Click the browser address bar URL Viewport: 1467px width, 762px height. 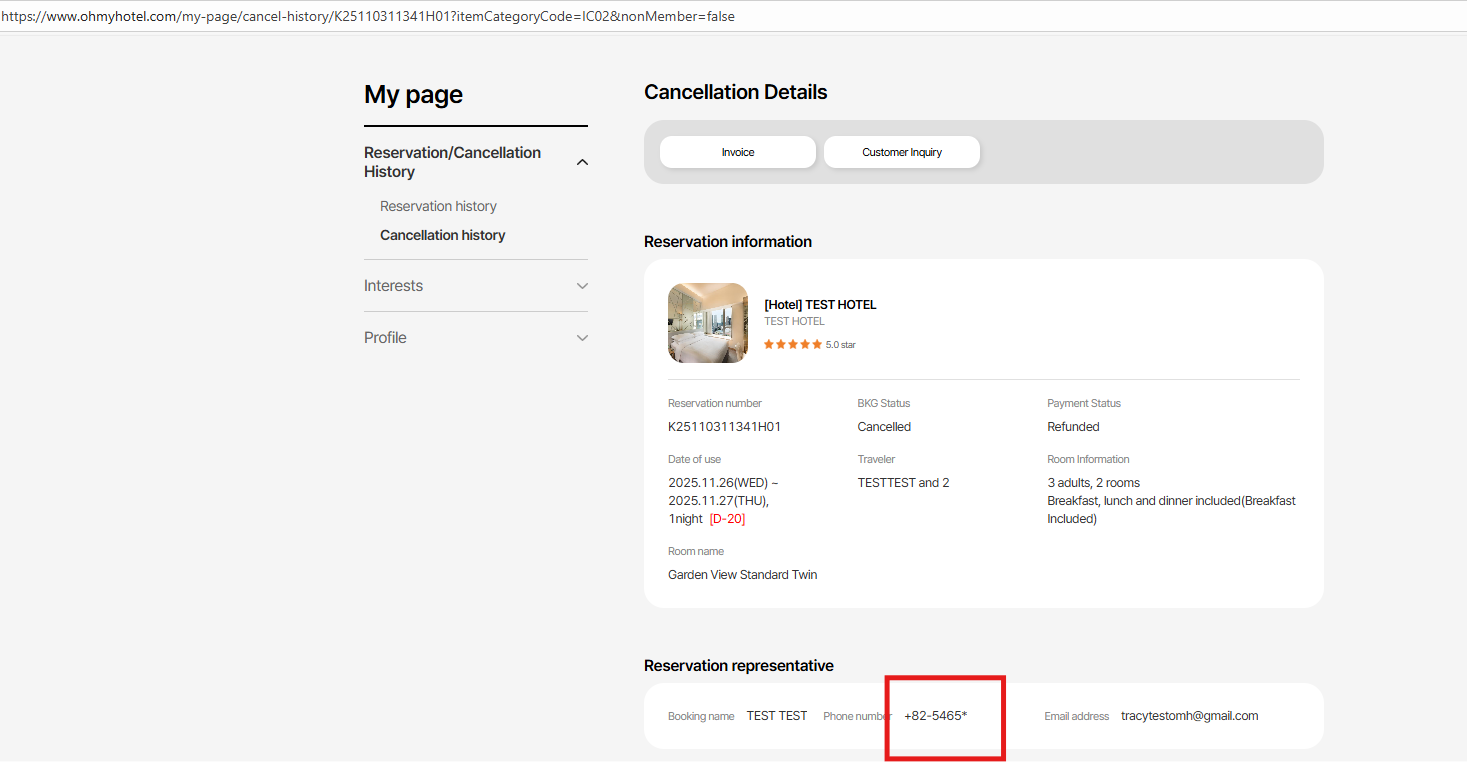click(x=368, y=17)
